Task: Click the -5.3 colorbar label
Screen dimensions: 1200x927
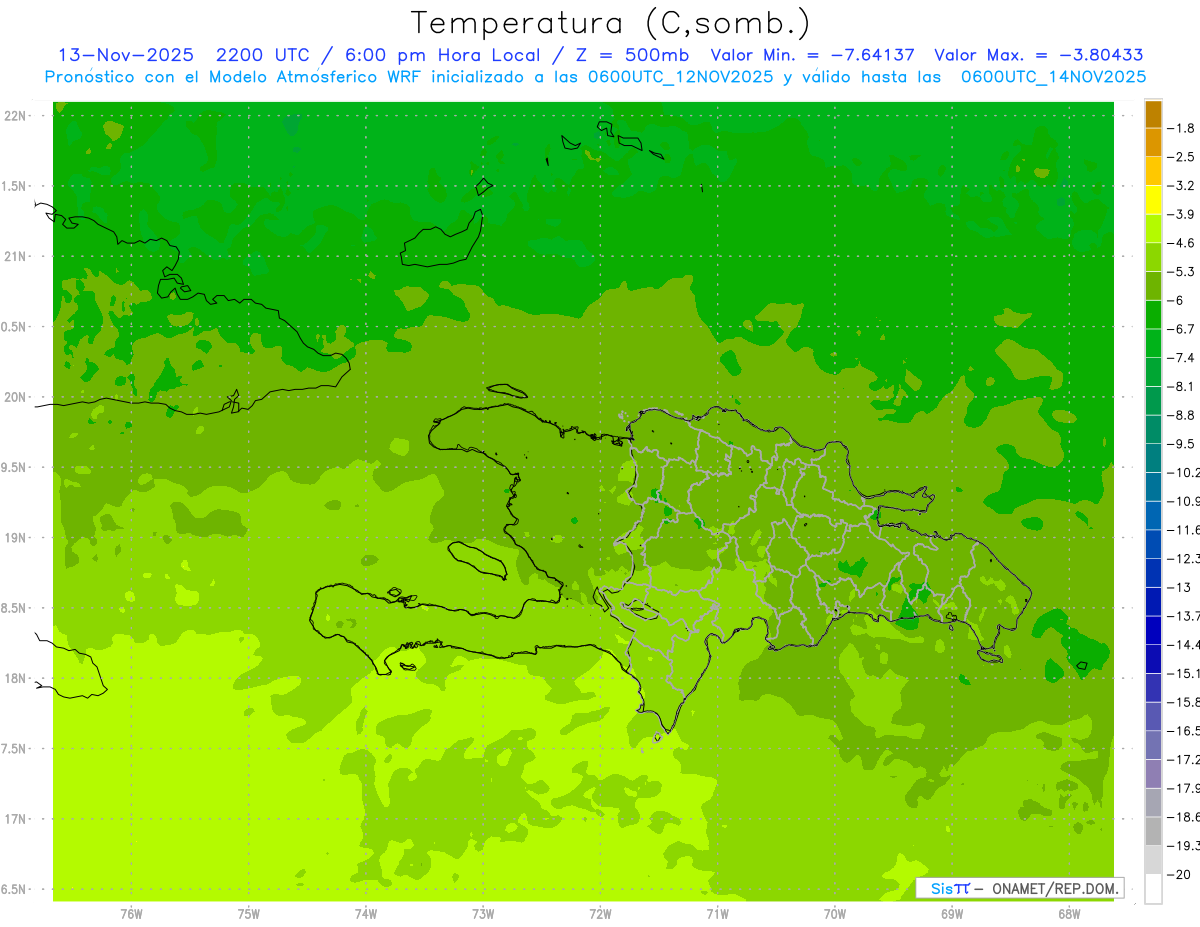Action: 1180,271
